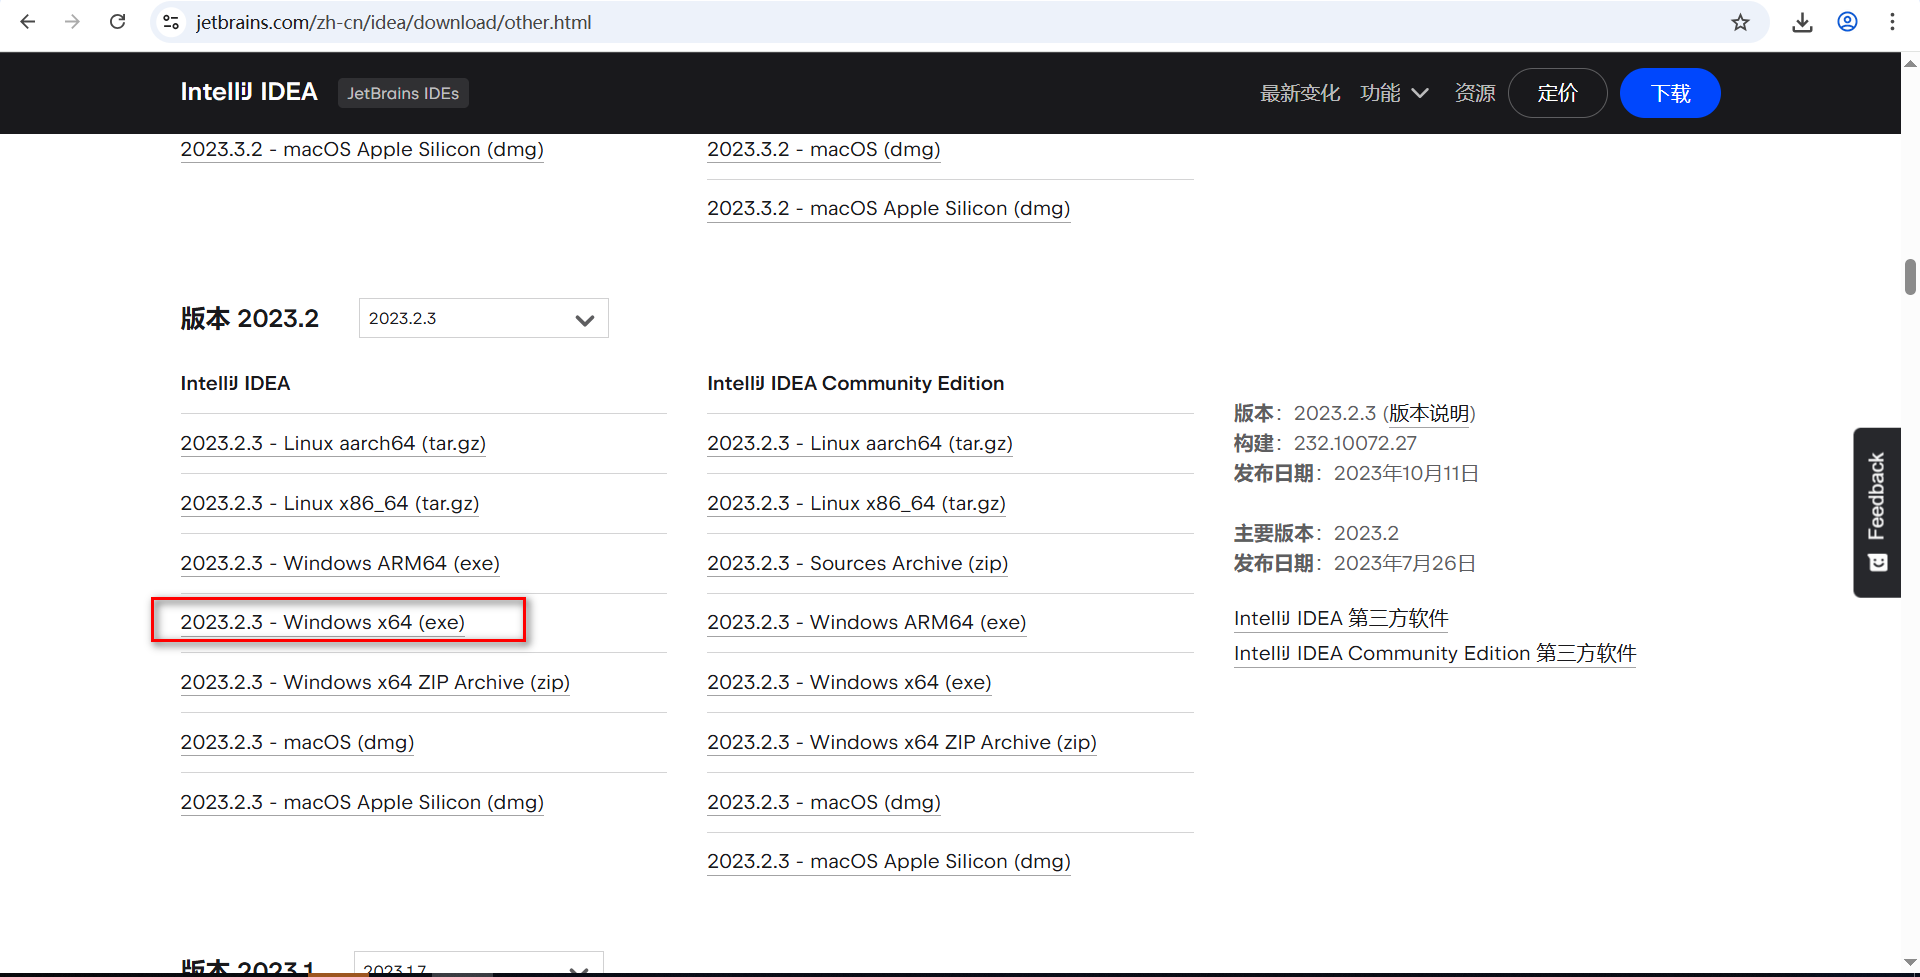Download Community 2023.2.3 macOS Apple Silicon dmg
This screenshot has height=977, width=1920.
point(889,861)
